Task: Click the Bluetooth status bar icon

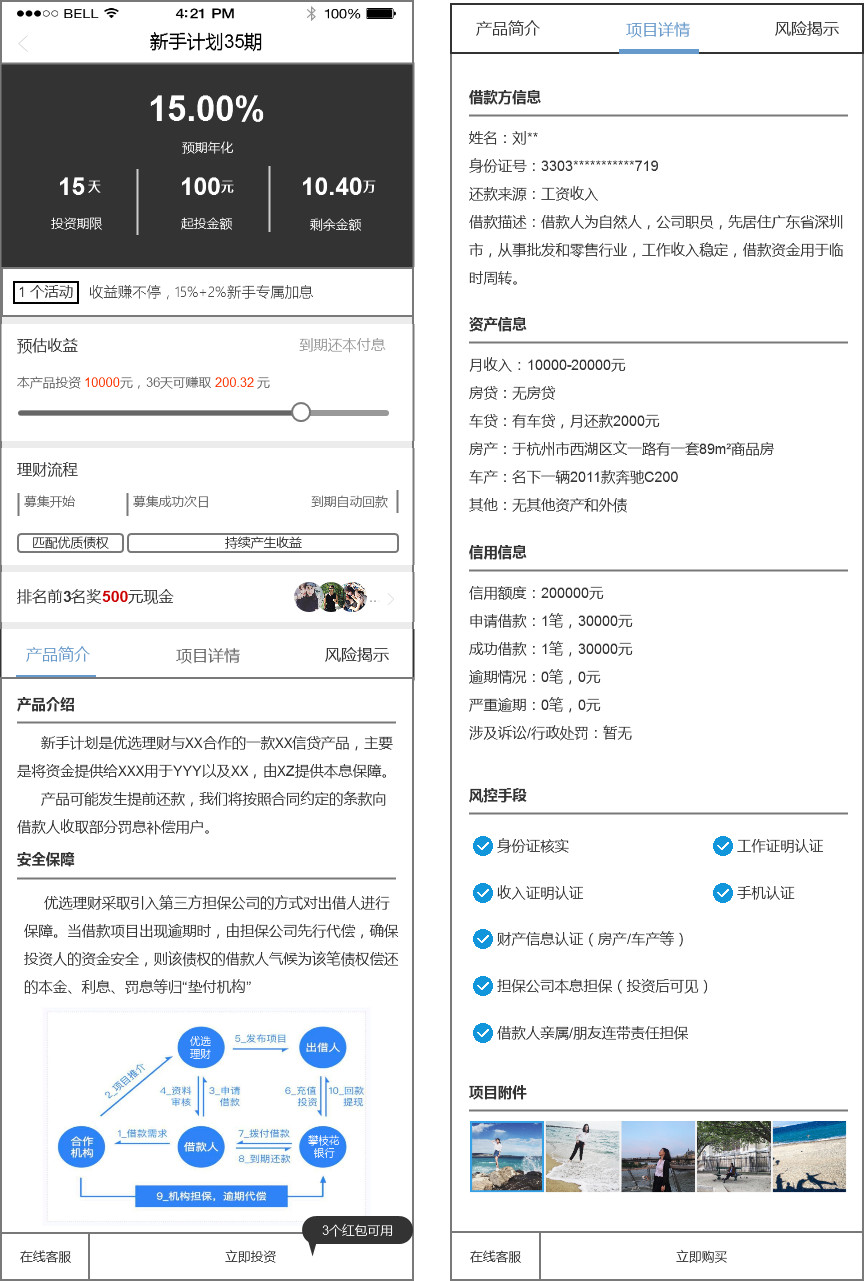Action: coord(311,13)
